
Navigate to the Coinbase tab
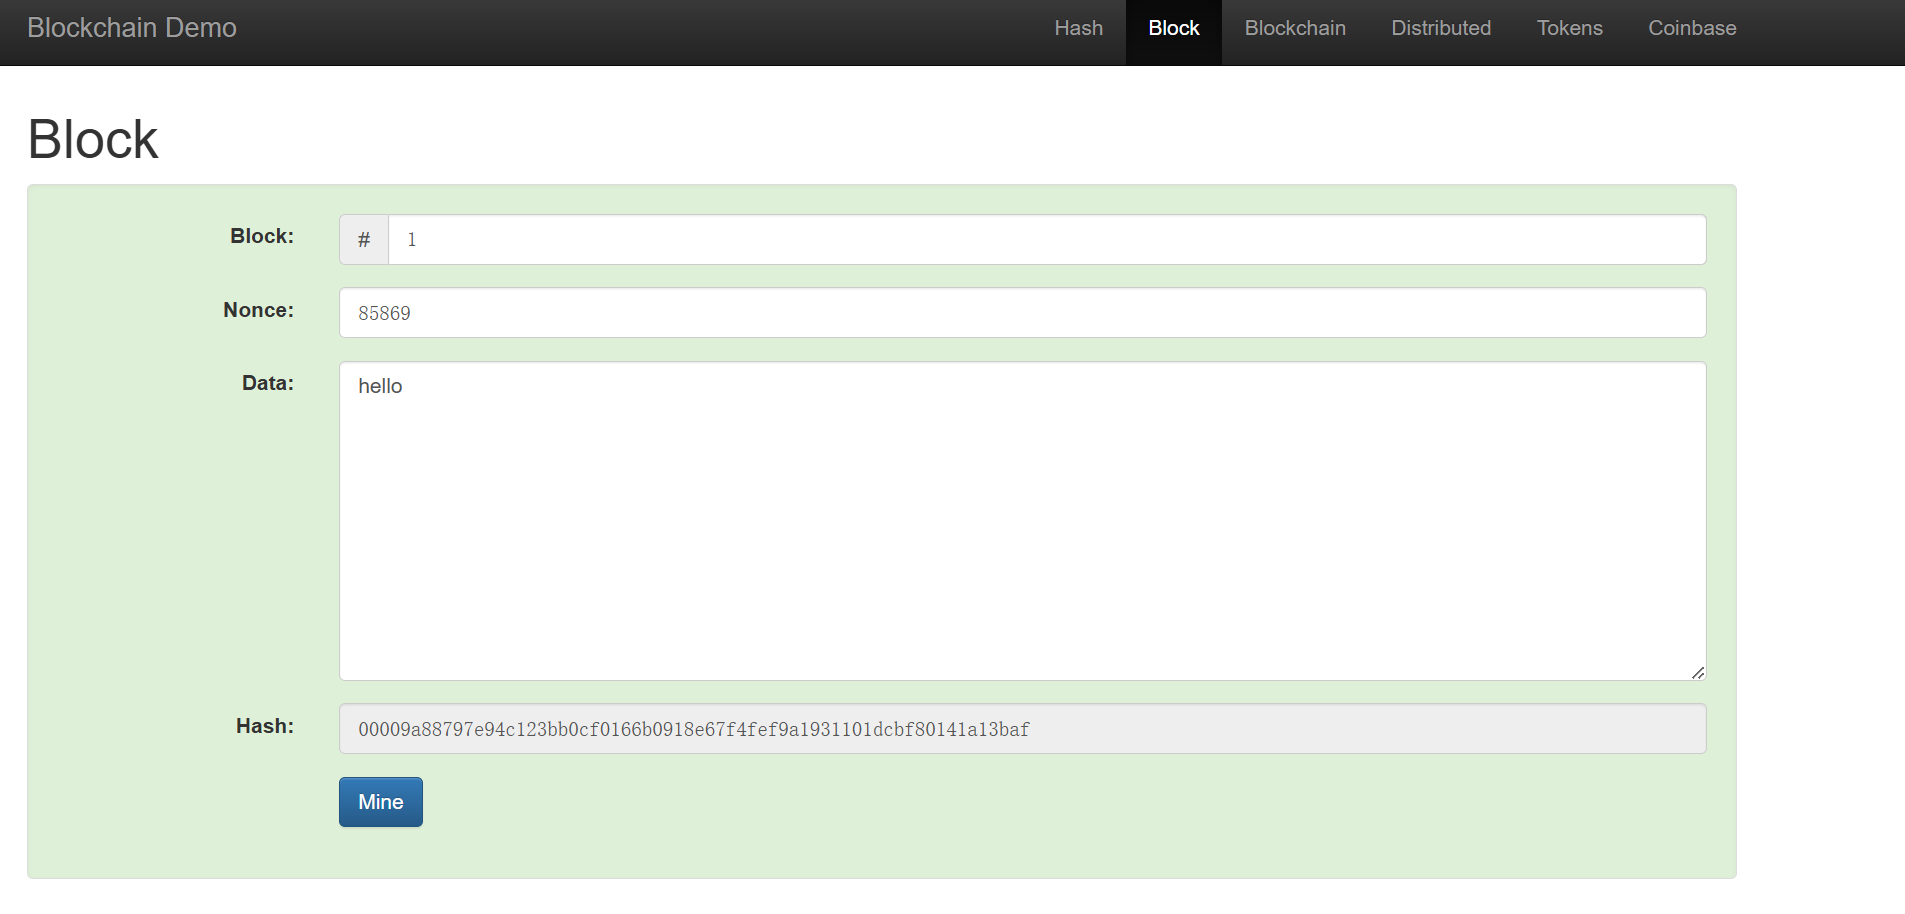pyautogui.click(x=1691, y=28)
